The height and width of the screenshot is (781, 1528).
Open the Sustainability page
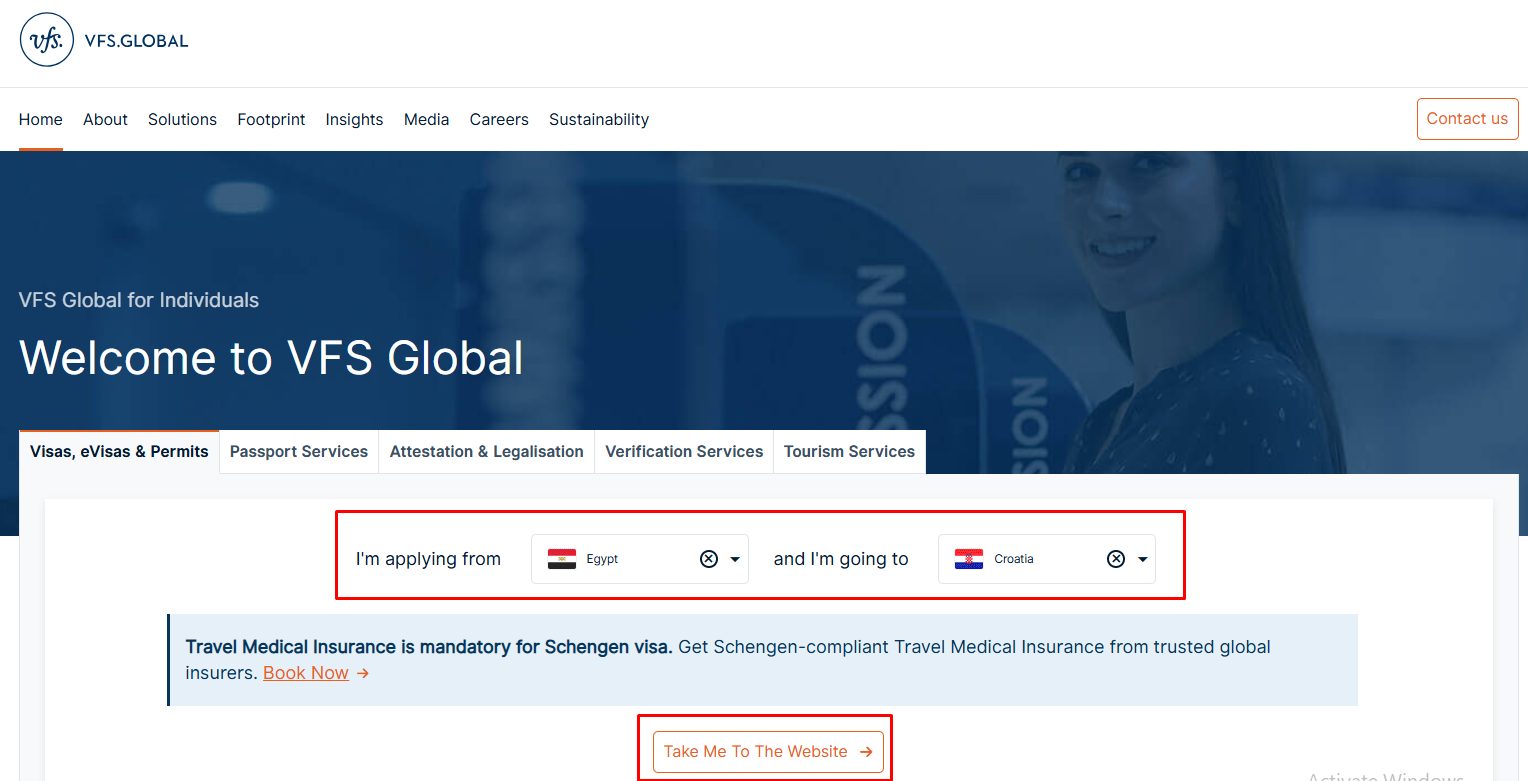tap(599, 119)
